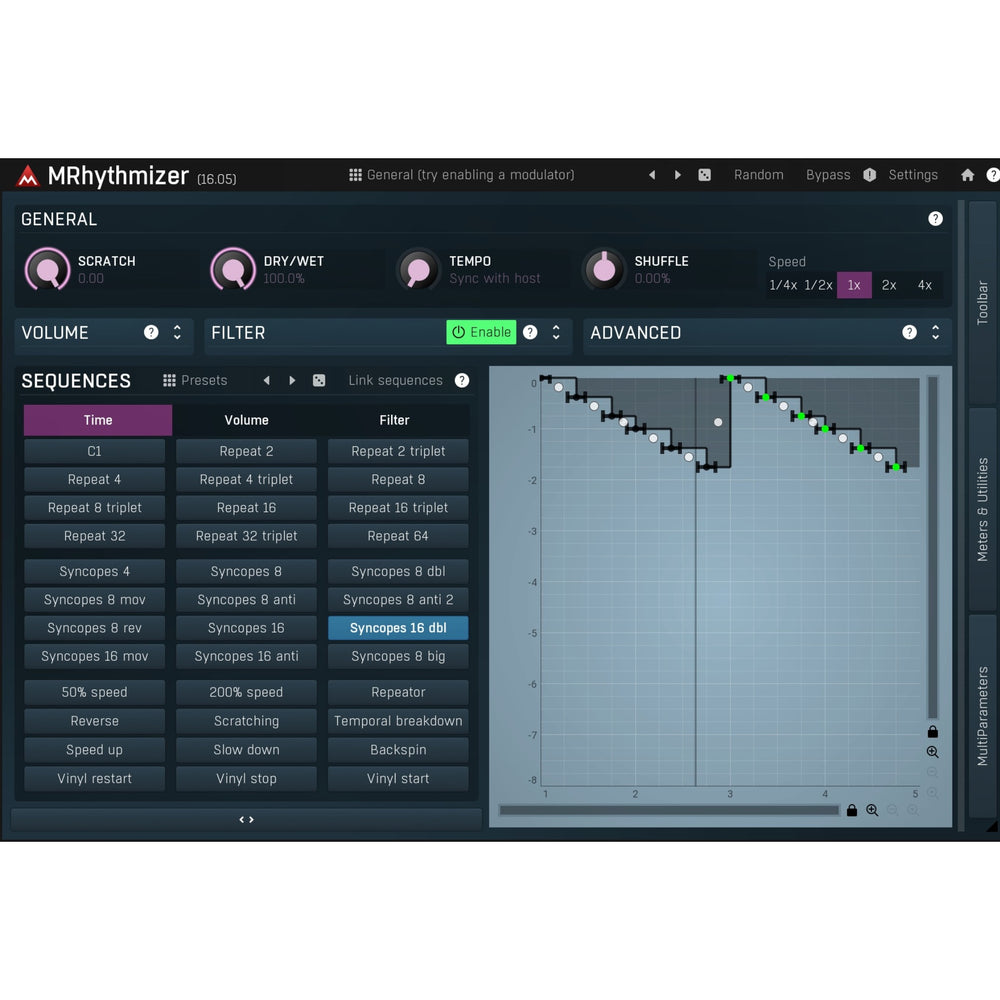Choose the Temporal breakdown sequence
This screenshot has height=1000, width=1000.
(x=398, y=721)
